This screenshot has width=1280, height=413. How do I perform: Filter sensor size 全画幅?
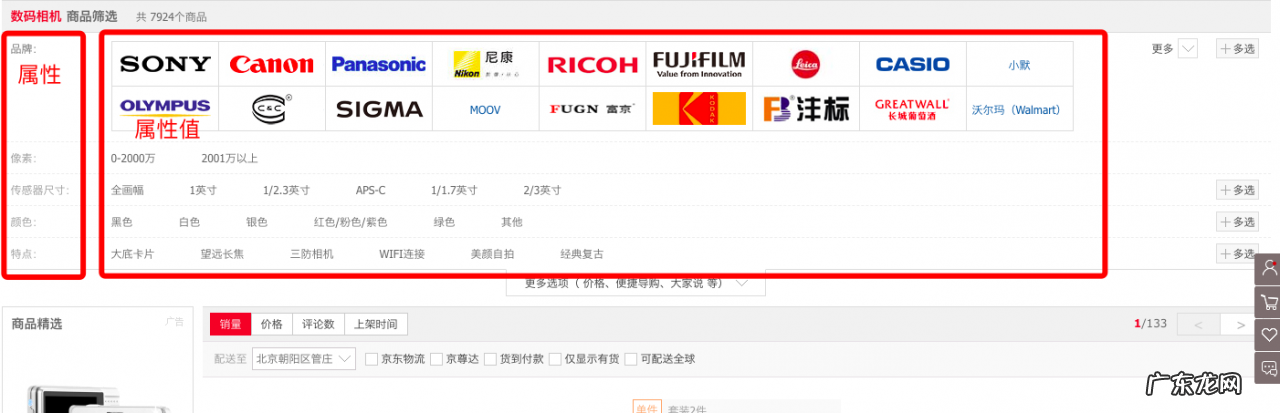(128, 190)
